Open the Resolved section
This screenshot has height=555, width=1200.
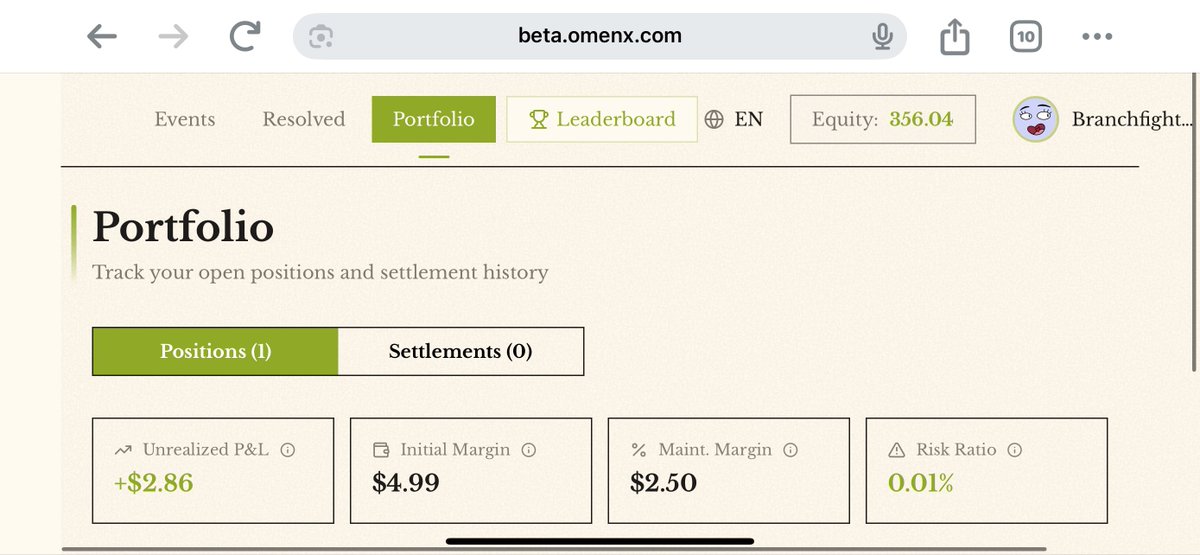pyautogui.click(x=303, y=120)
